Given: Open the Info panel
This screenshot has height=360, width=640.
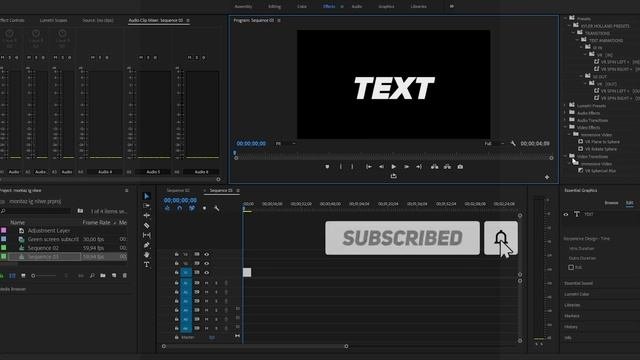Looking at the screenshot, I should (x=568, y=338).
